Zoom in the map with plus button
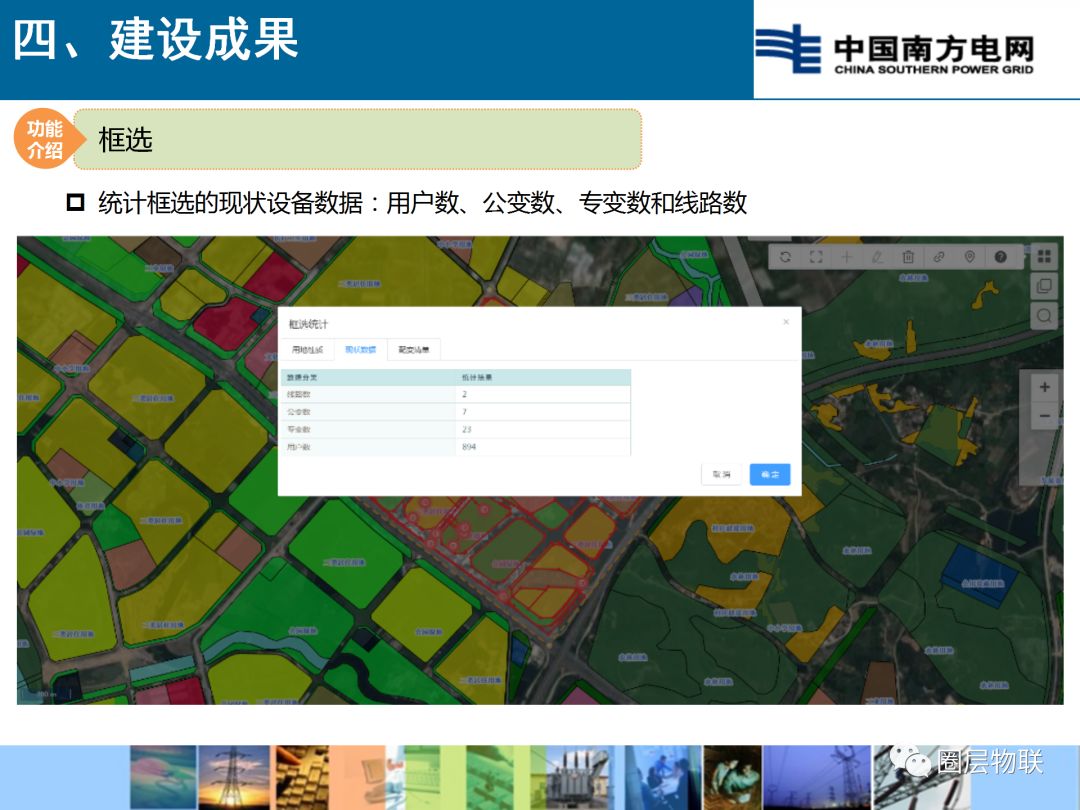The width and height of the screenshot is (1080, 810). 1044,387
